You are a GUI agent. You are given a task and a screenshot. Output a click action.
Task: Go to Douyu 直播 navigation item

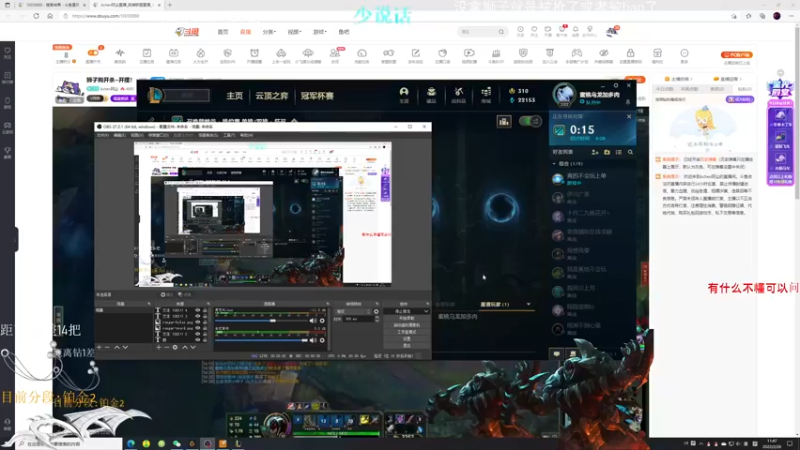[245, 32]
